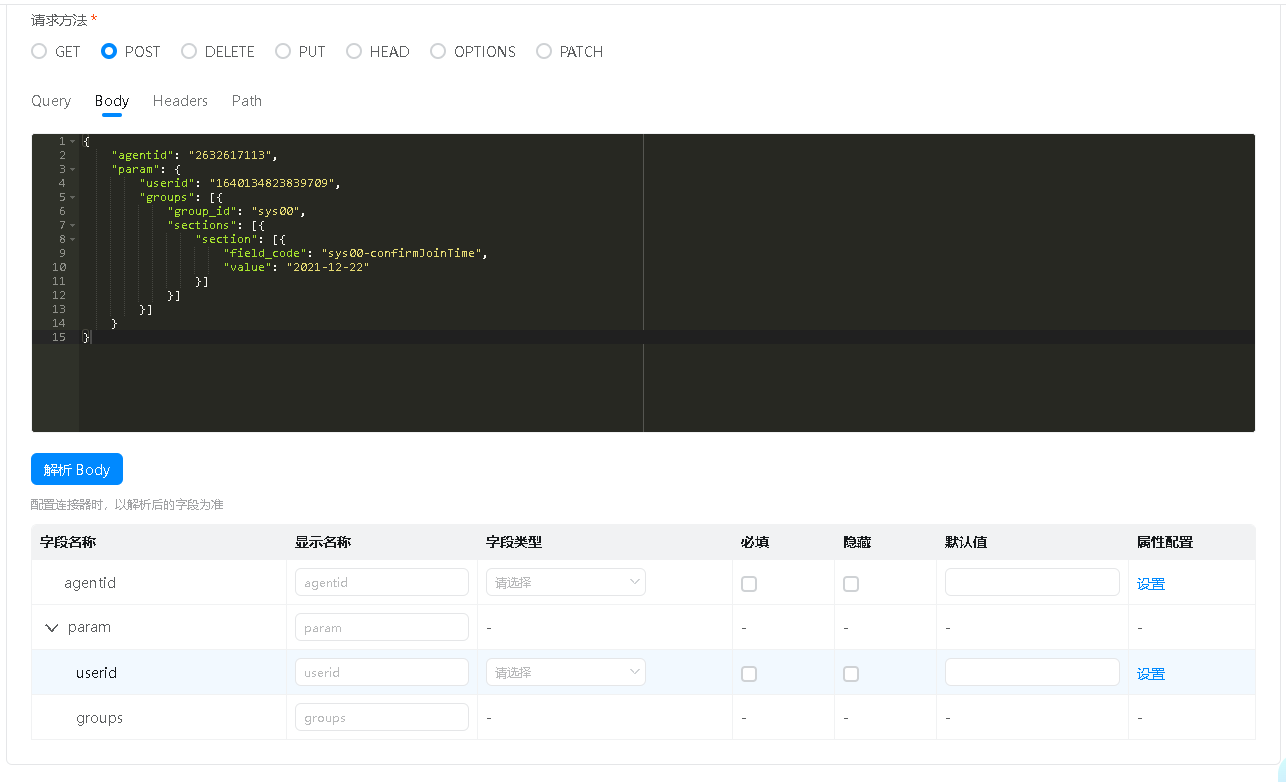Focus the agentid display name field
This screenshot has width=1286, height=782.
pyautogui.click(x=382, y=582)
